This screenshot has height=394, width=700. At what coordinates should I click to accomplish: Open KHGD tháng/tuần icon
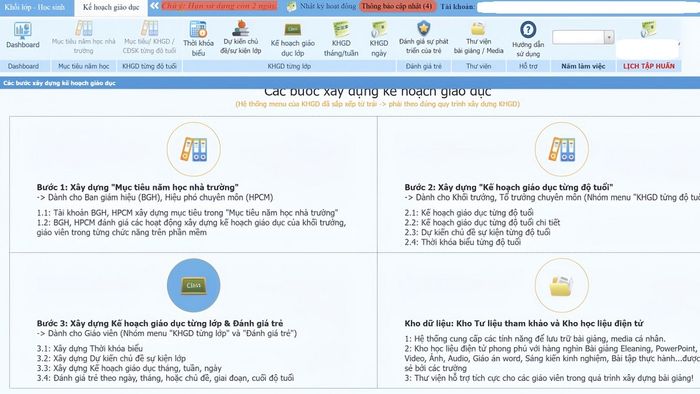coord(341,29)
